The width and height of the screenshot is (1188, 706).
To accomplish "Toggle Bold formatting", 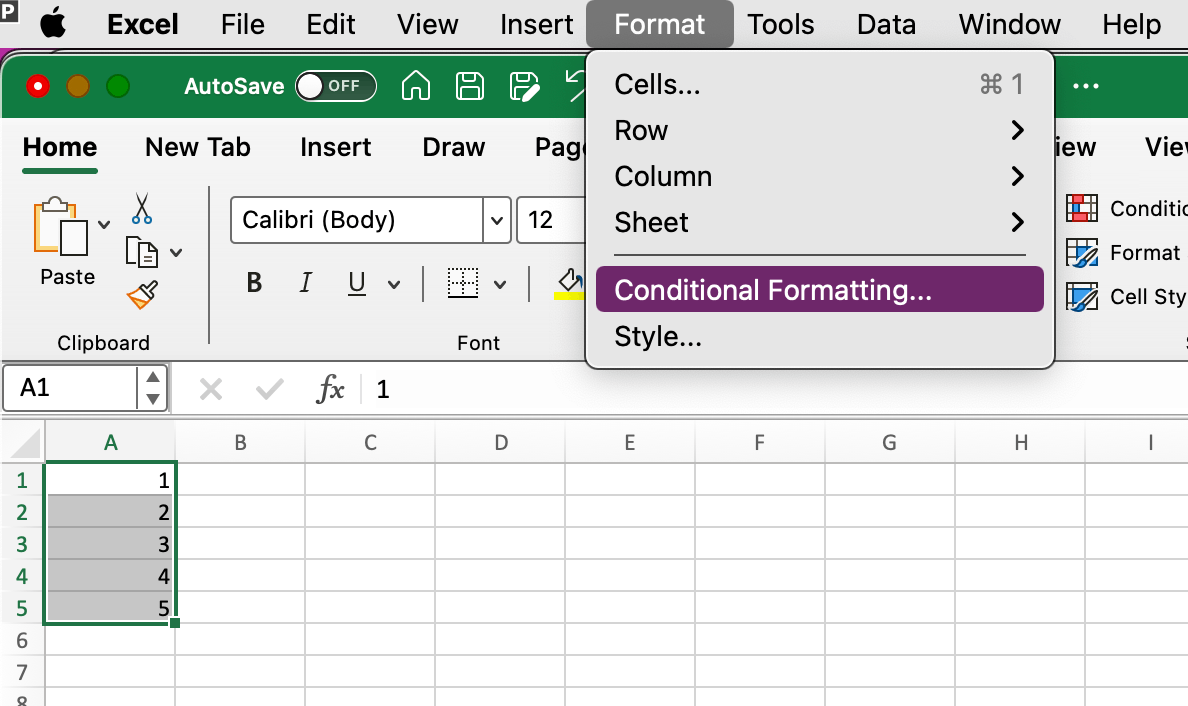I will (254, 283).
